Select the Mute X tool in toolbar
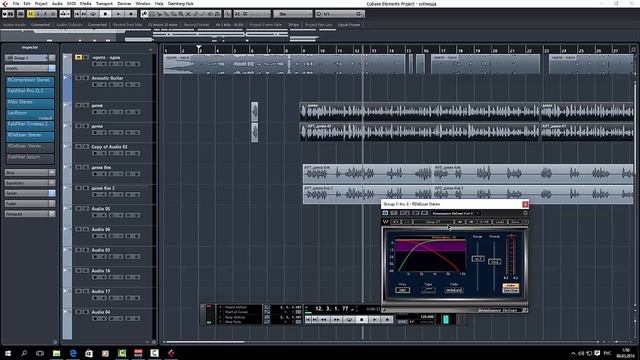Image resolution: width=640 pixels, height=360 pixels. point(188,14)
